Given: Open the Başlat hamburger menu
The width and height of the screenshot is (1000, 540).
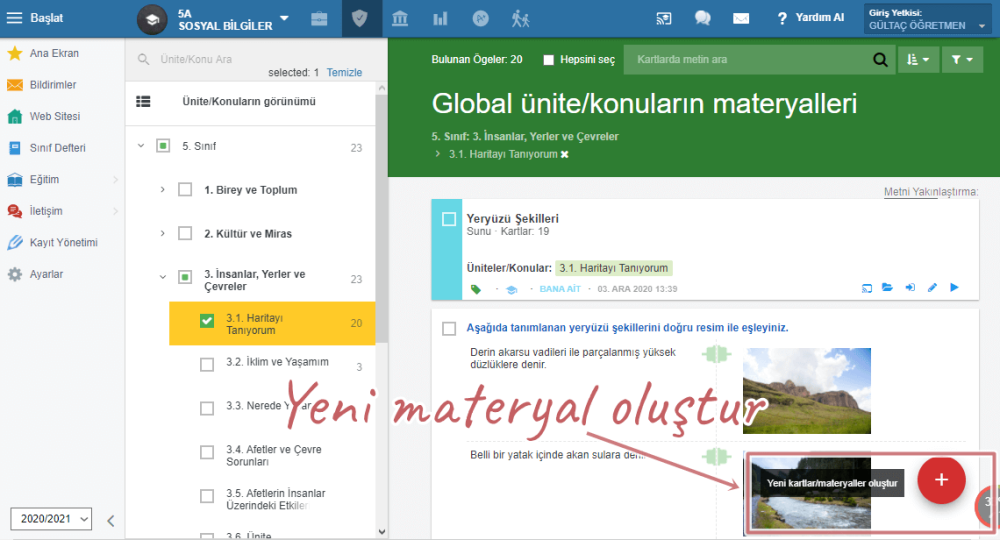Looking at the screenshot, I should [x=14, y=18].
